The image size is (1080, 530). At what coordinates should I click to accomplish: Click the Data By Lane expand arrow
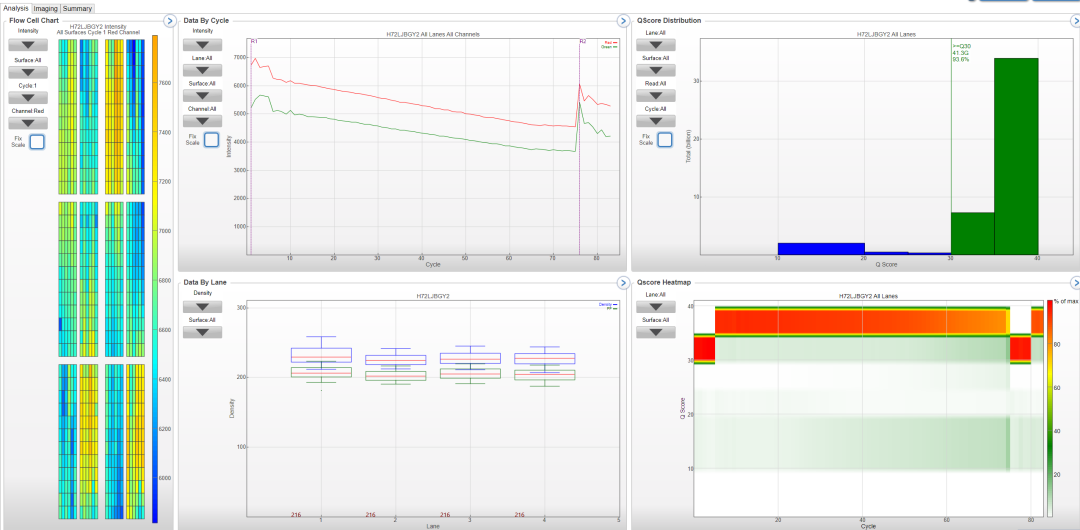tap(622, 283)
